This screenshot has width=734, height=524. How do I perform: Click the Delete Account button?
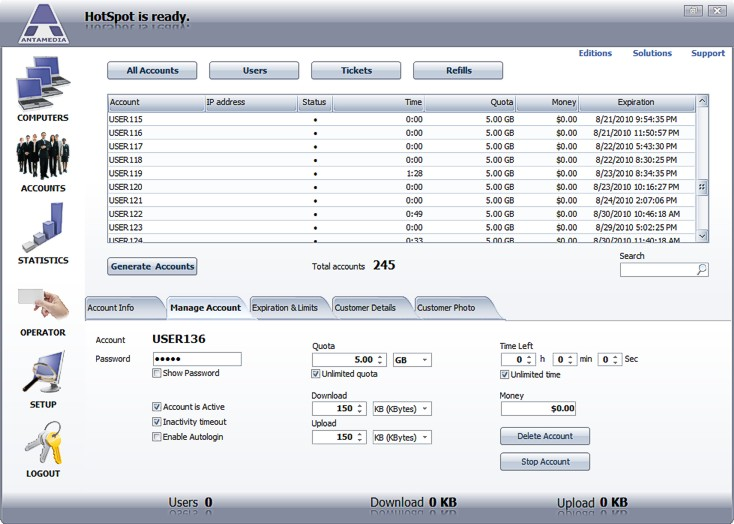544,436
